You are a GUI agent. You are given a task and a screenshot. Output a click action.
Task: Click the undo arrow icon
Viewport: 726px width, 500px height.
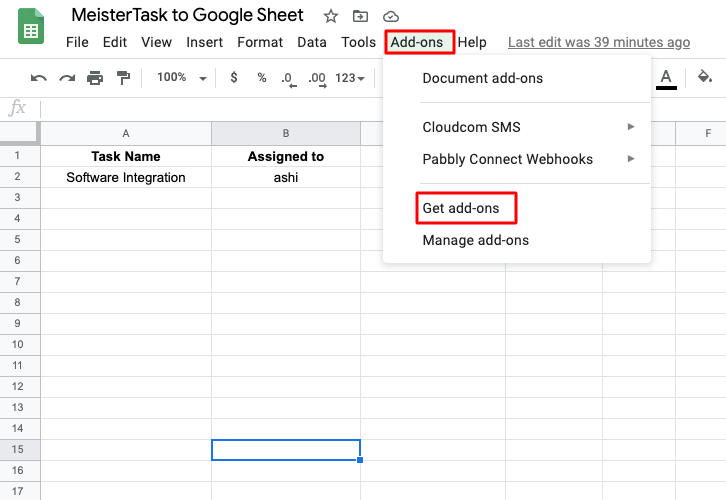pos(39,78)
